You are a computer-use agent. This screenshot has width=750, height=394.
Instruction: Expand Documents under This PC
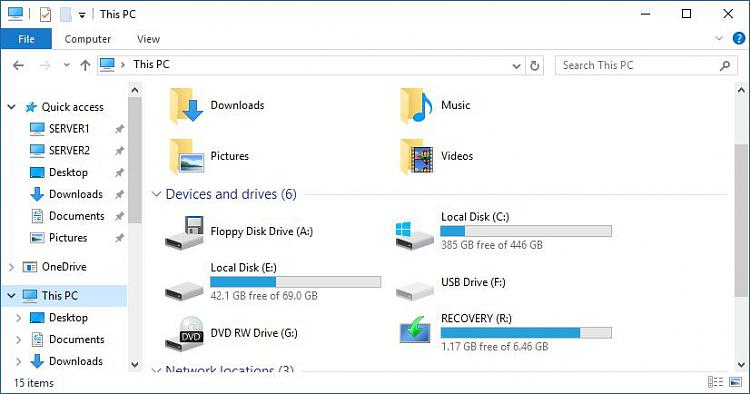click(19, 339)
